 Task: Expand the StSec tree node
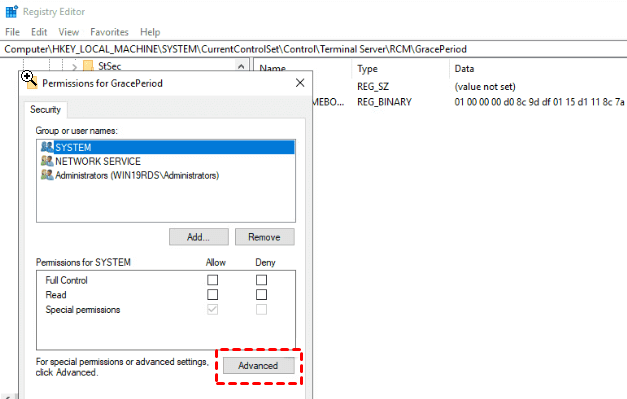pyautogui.click(x=75, y=66)
